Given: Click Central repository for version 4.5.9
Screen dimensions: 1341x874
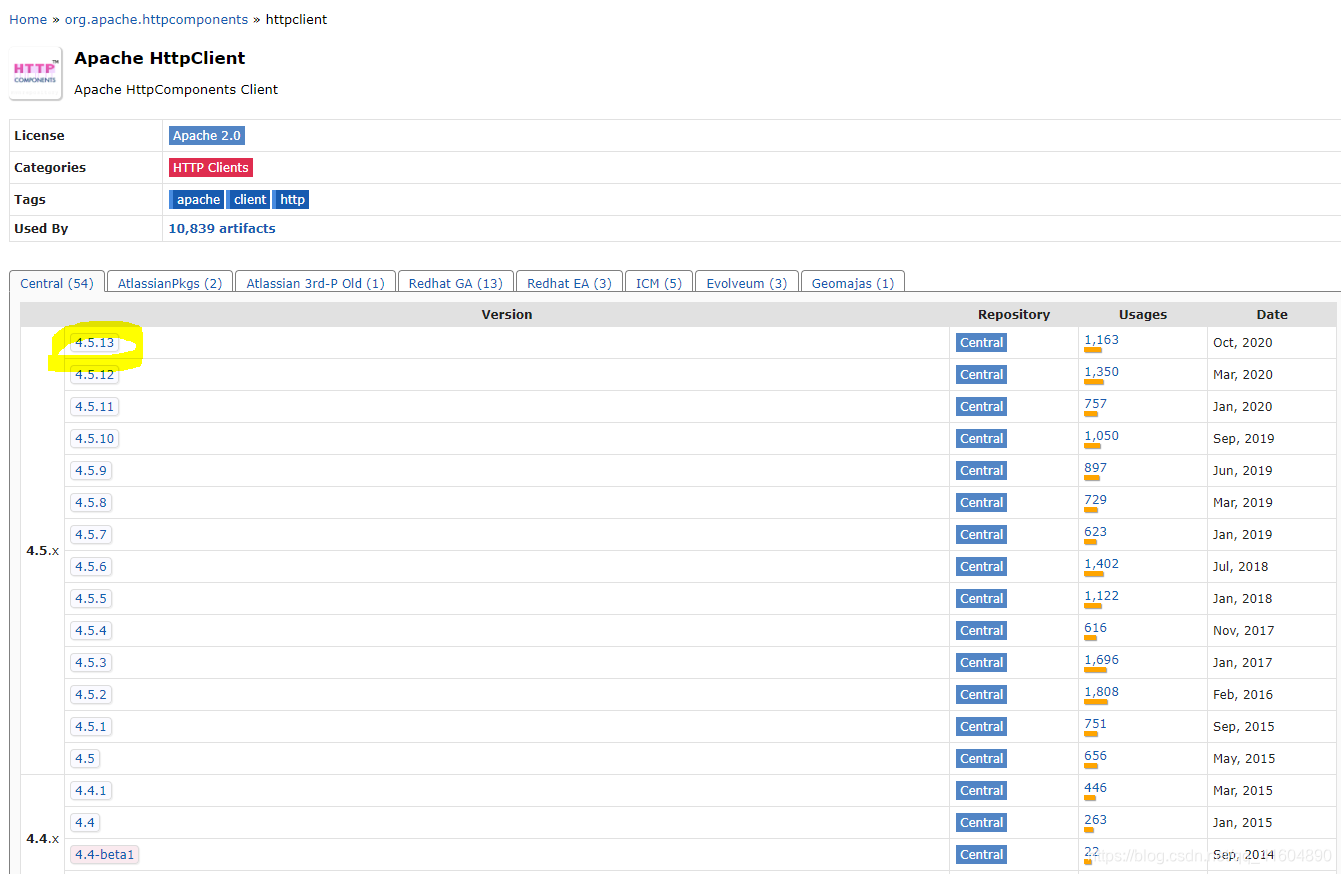Looking at the screenshot, I should click(x=981, y=471).
